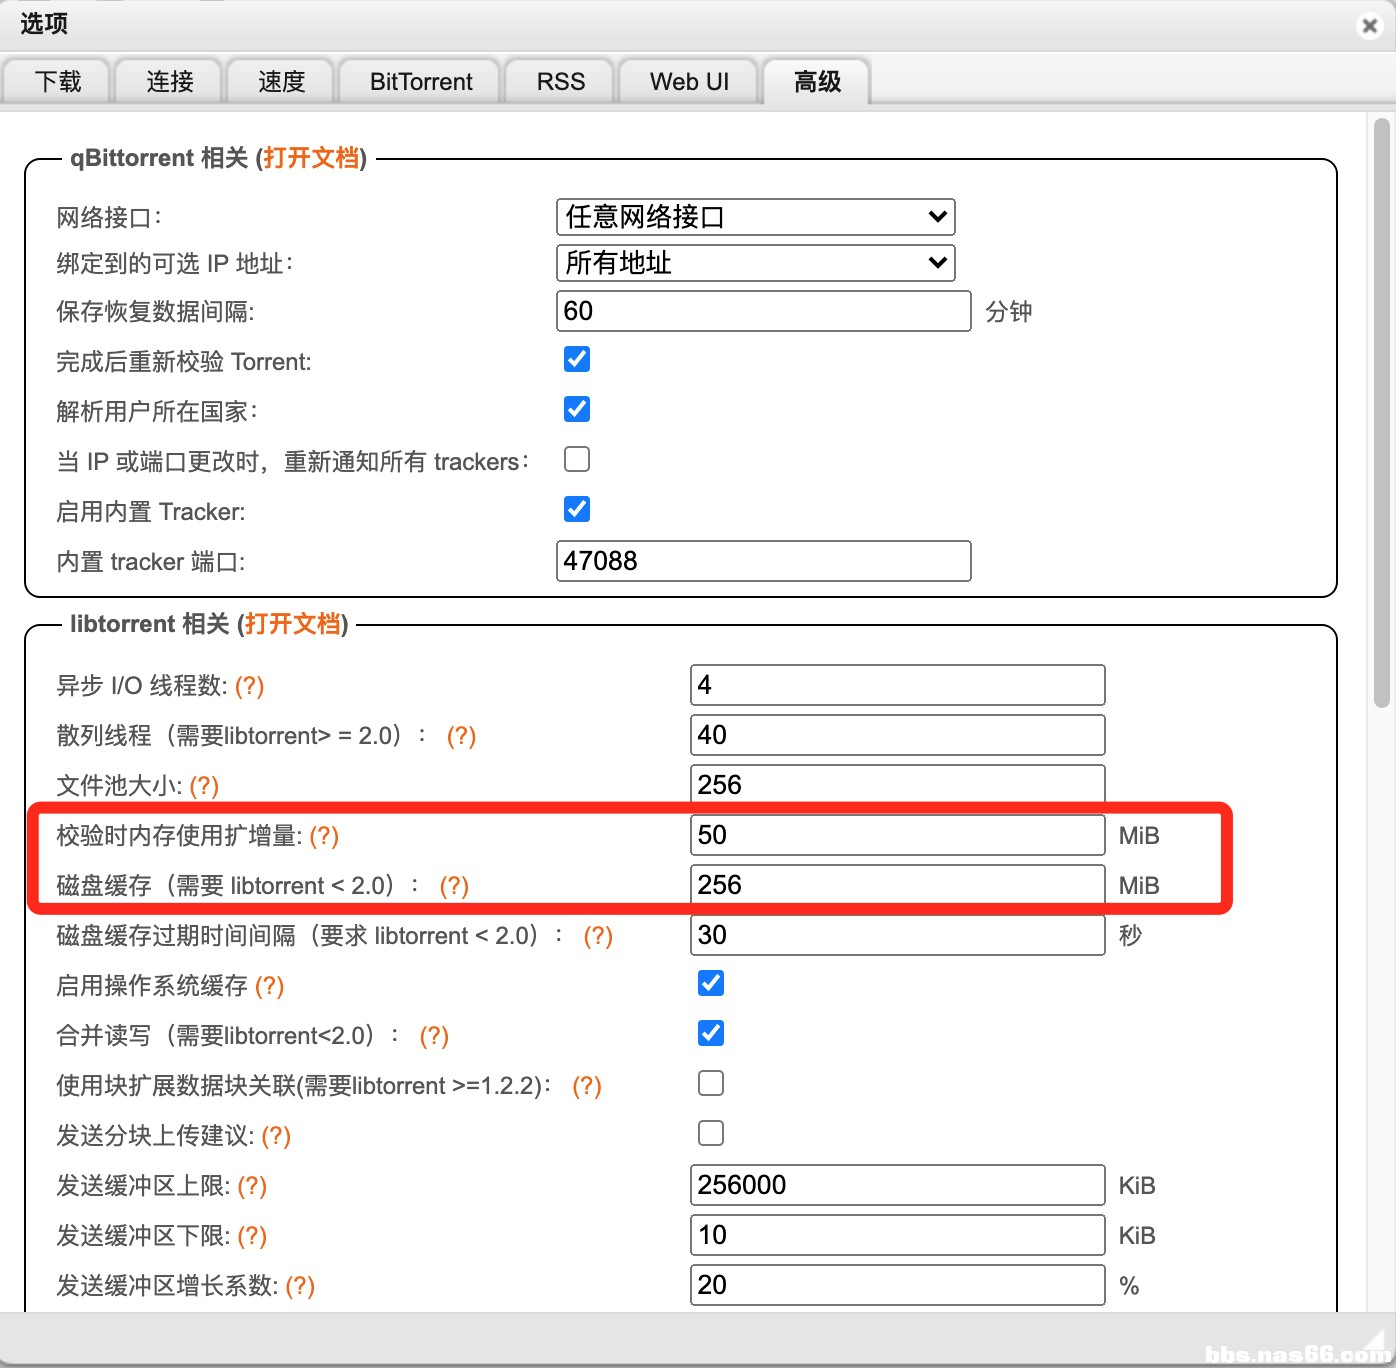
Task: Close the 选项 dialog with the X icon
Action: [x=1370, y=26]
